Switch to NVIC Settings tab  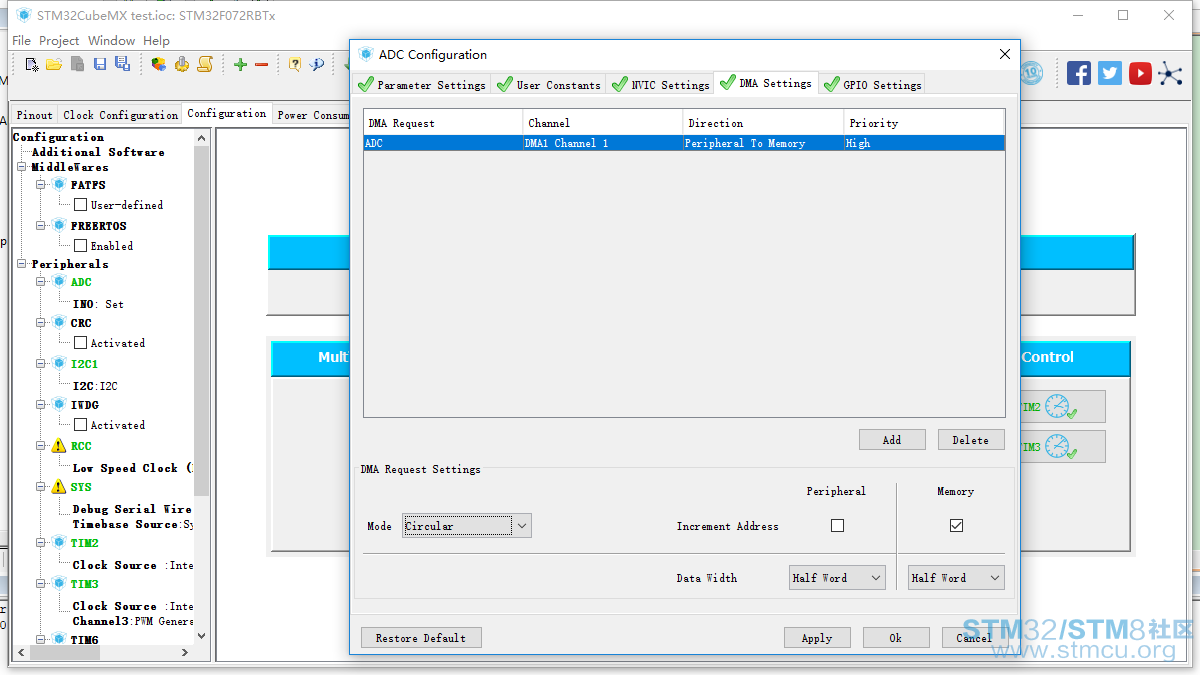tap(660, 85)
